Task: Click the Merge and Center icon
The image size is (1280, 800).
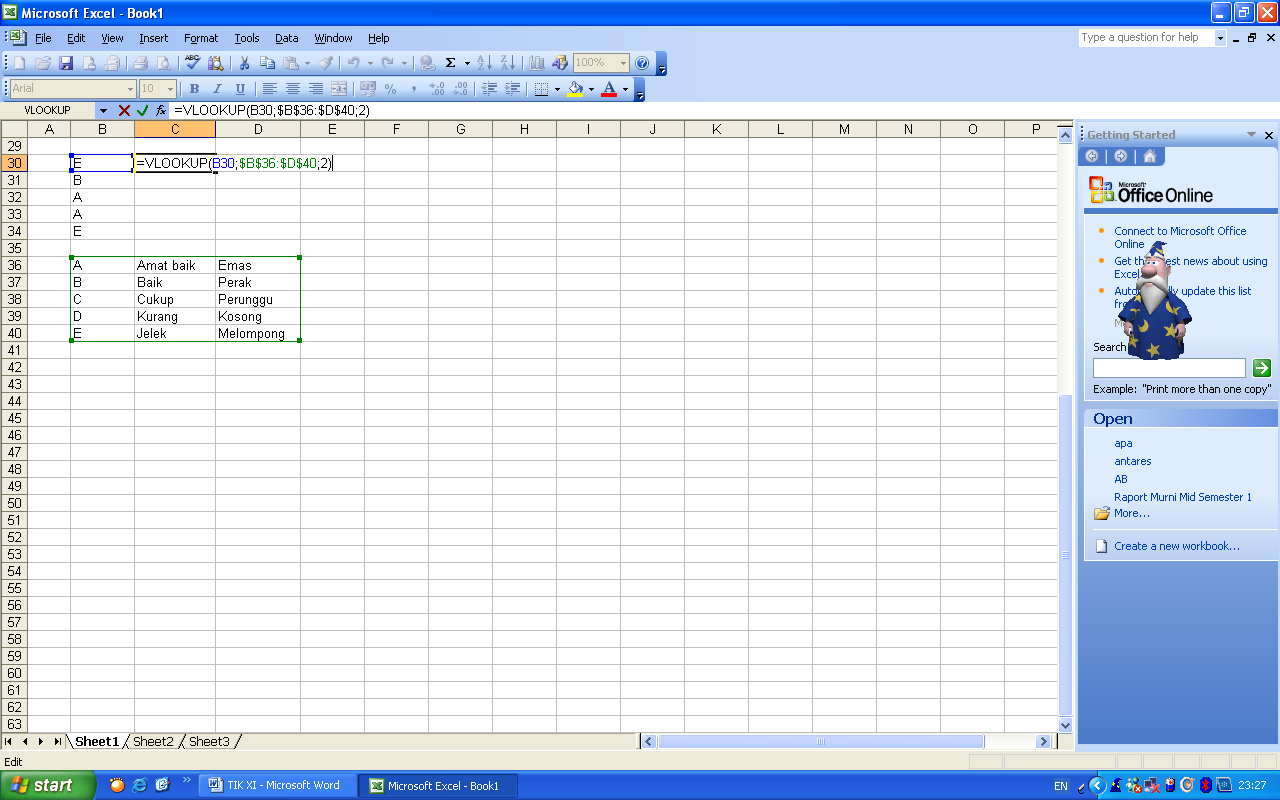Action: click(x=339, y=89)
